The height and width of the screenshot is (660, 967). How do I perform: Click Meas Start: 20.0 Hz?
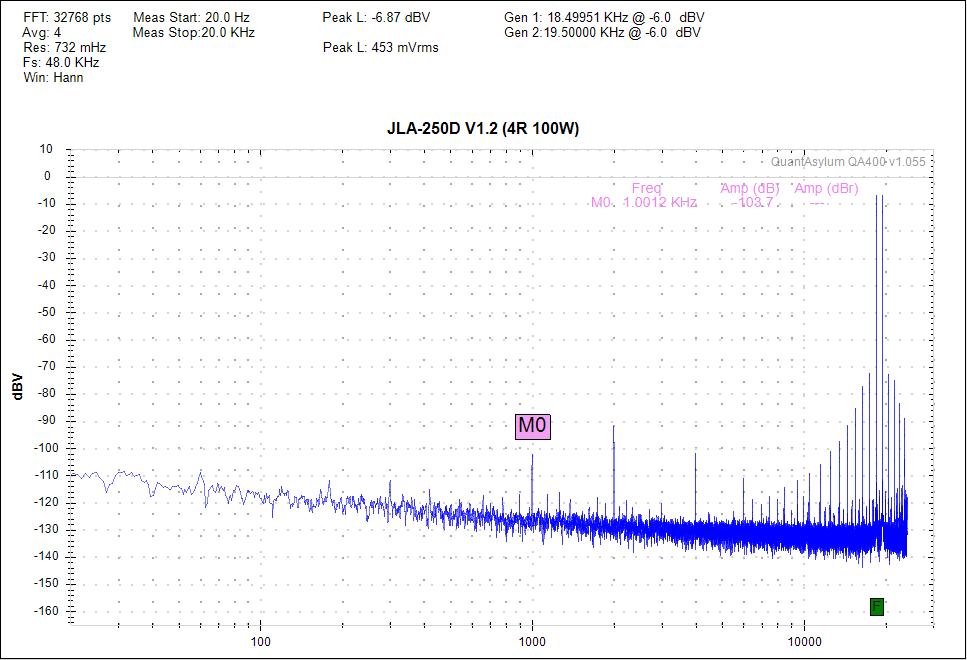[x=191, y=18]
